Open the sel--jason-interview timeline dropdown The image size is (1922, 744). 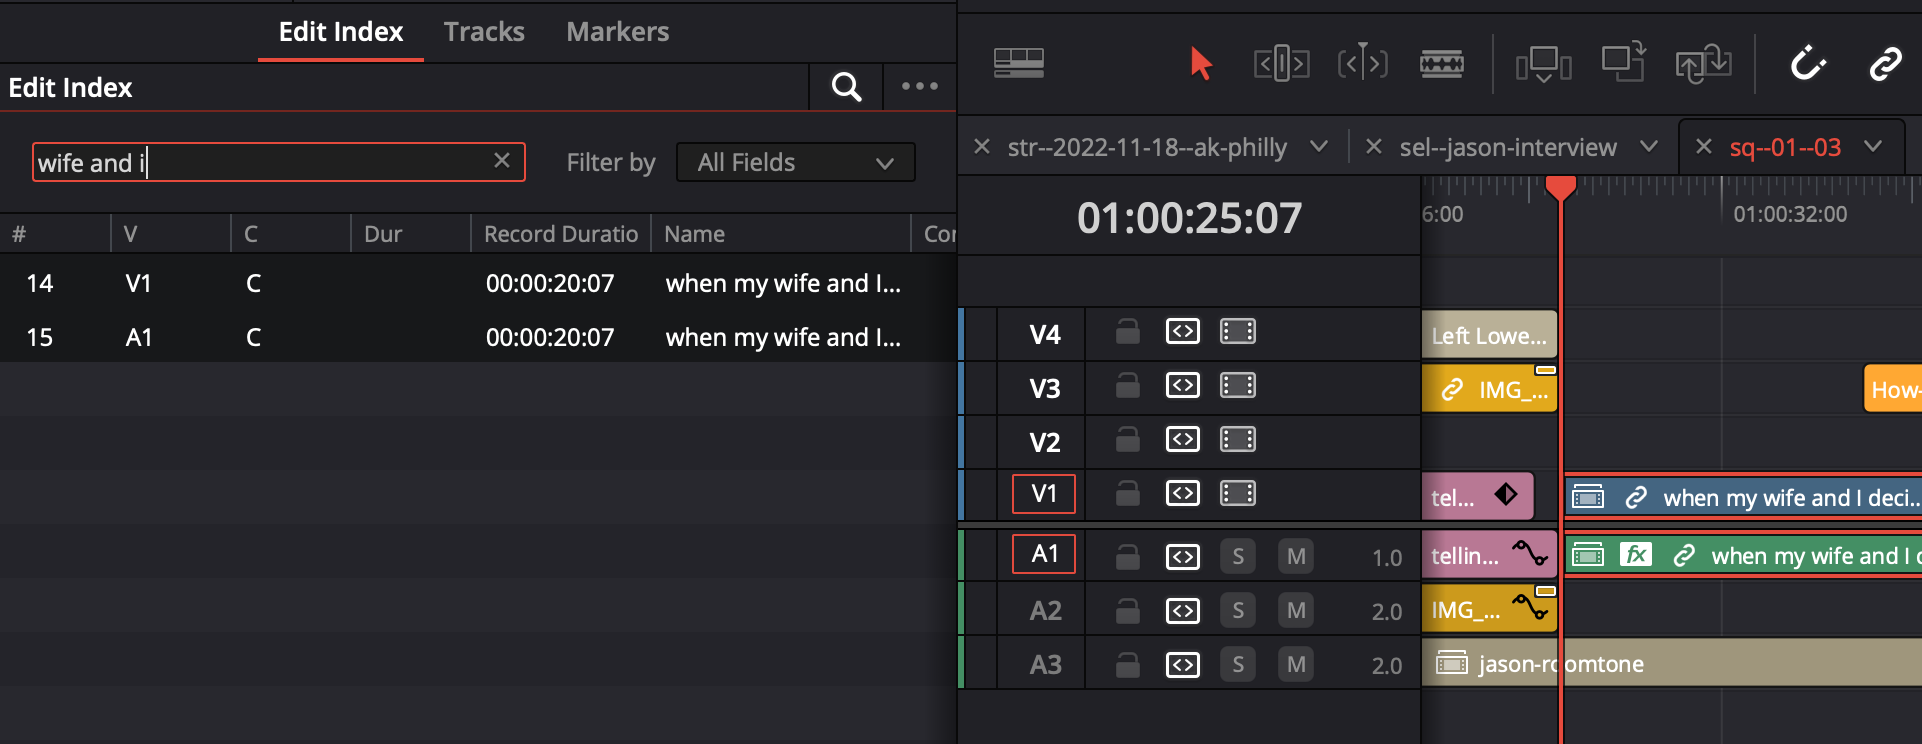[x=1649, y=146]
